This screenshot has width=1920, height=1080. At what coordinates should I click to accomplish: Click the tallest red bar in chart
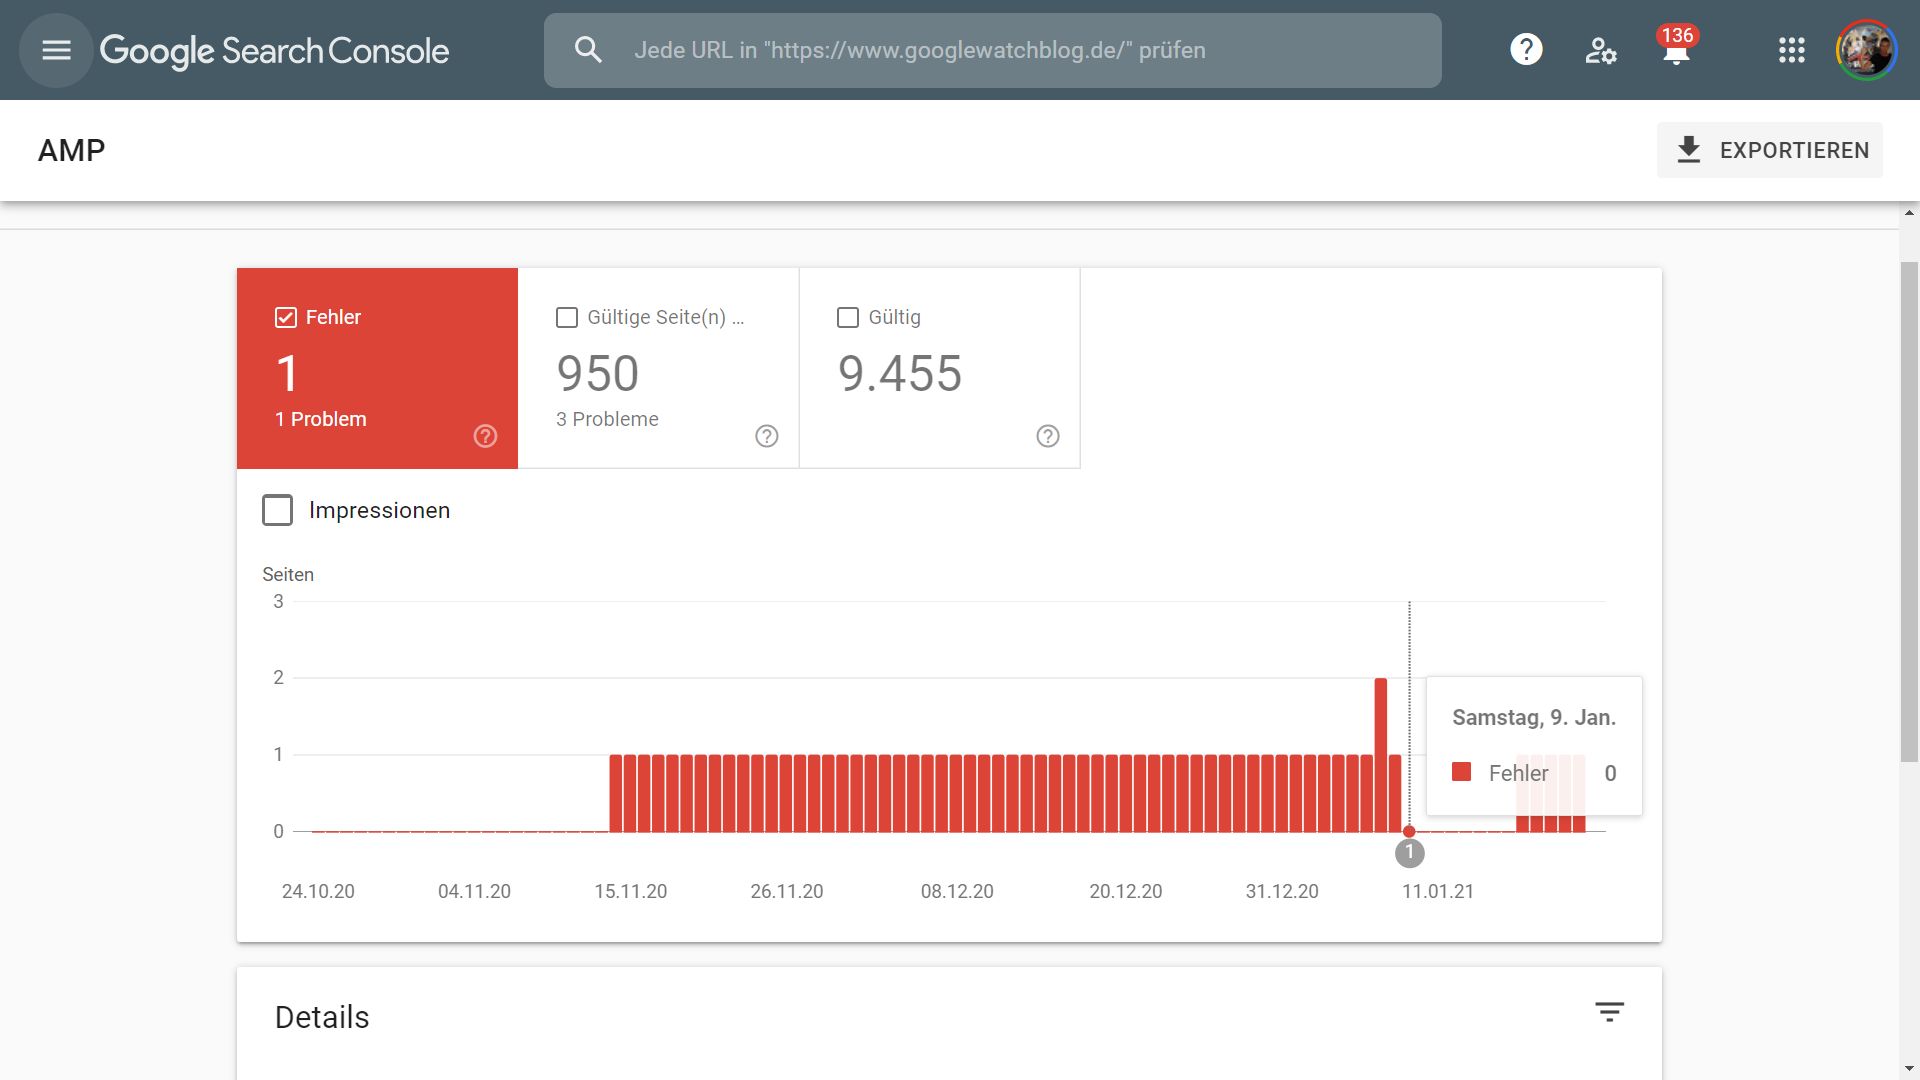(1380, 754)
